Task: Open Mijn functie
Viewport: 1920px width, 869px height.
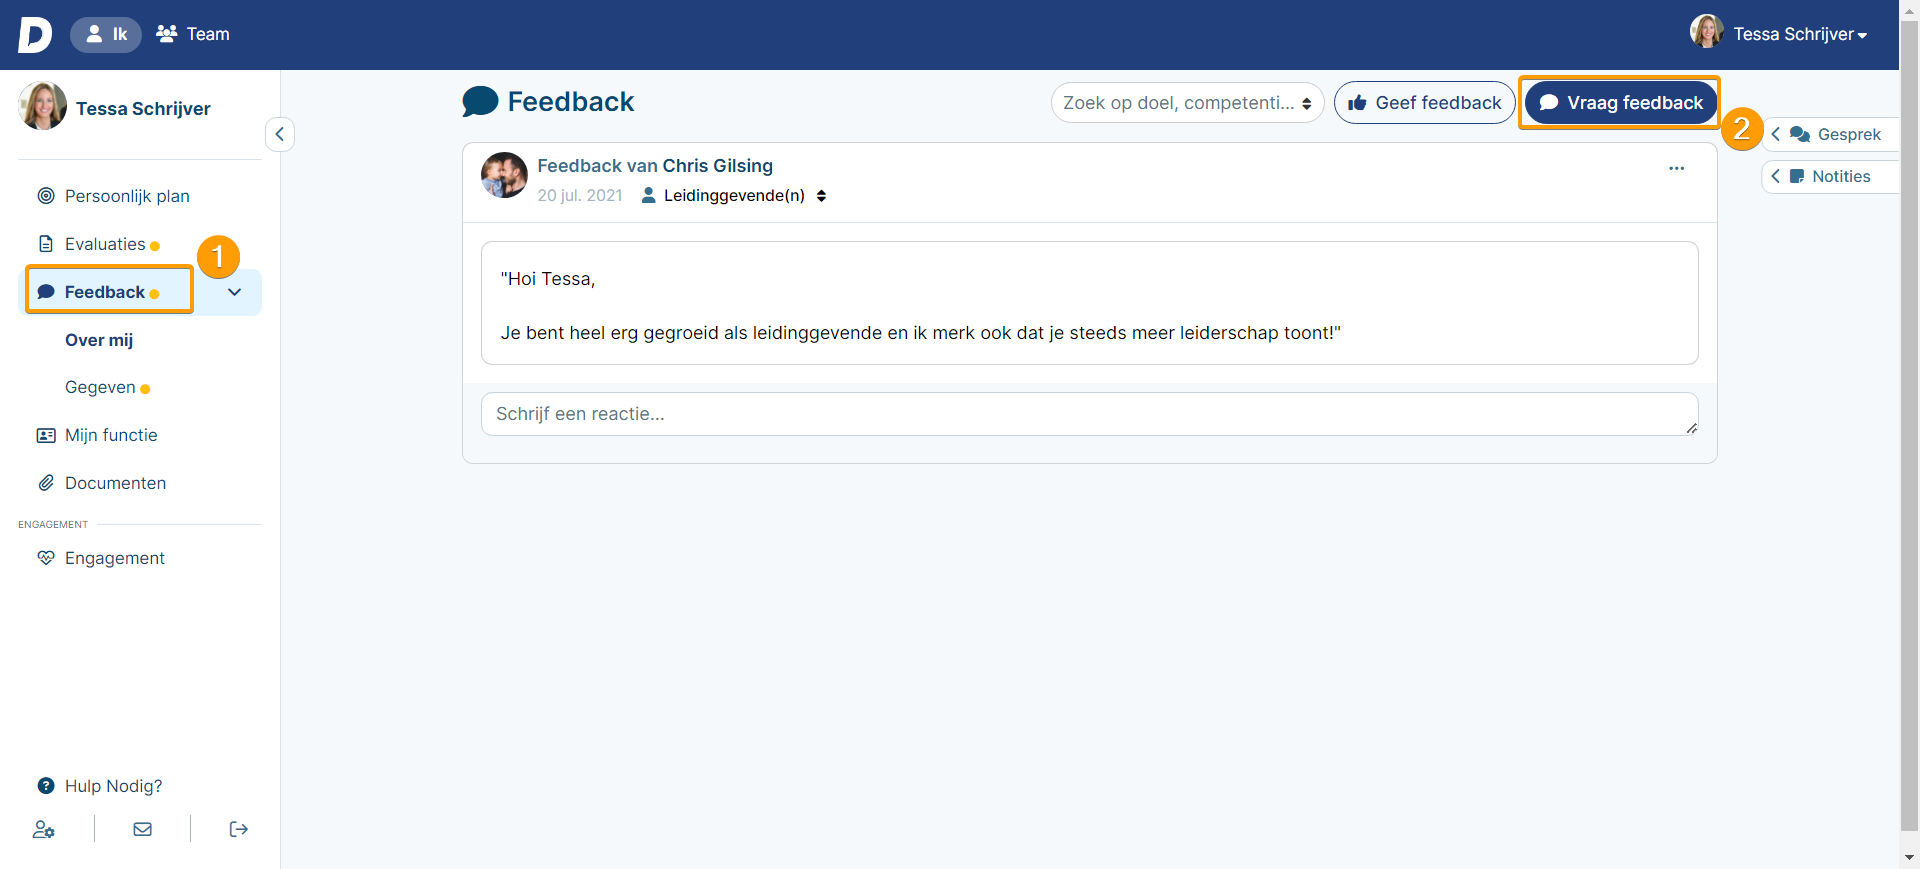Action: (111, 435)
